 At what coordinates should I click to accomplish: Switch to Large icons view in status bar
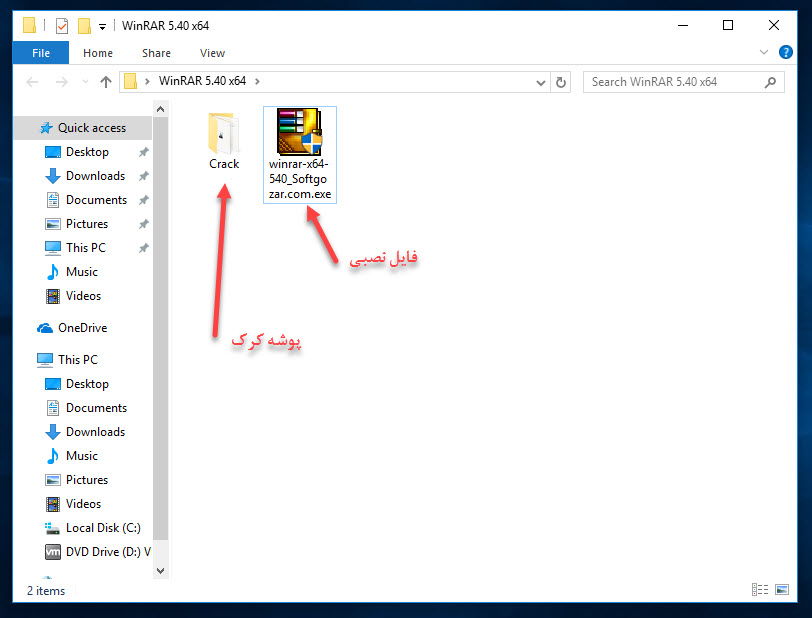point(782,590)
